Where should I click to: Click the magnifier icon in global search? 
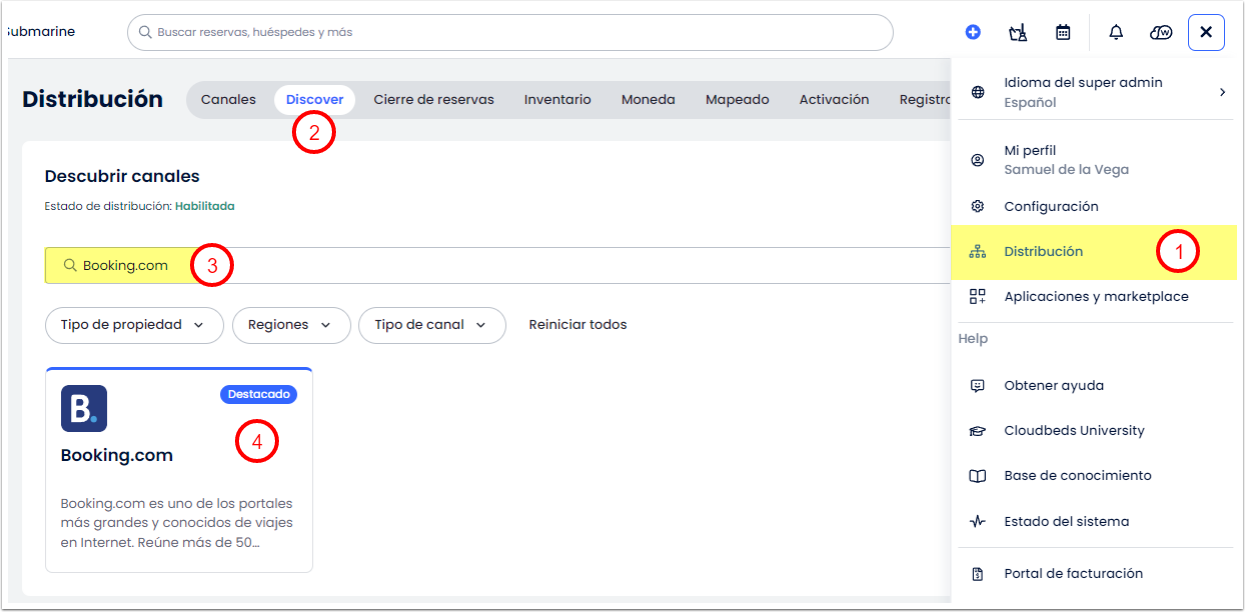point(147,32)
